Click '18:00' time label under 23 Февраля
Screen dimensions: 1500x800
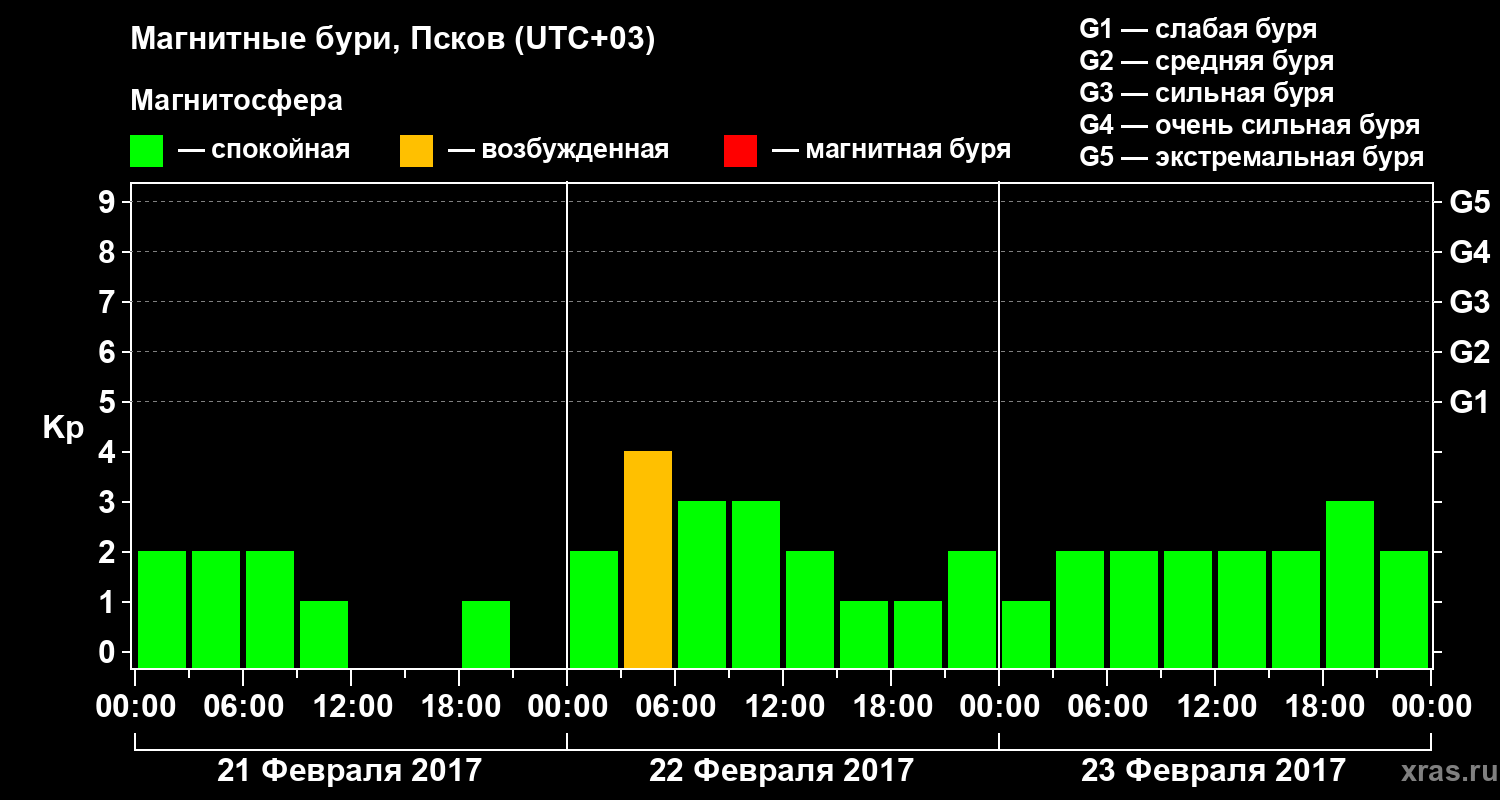pyautogui.click(x=1323, y=707)
